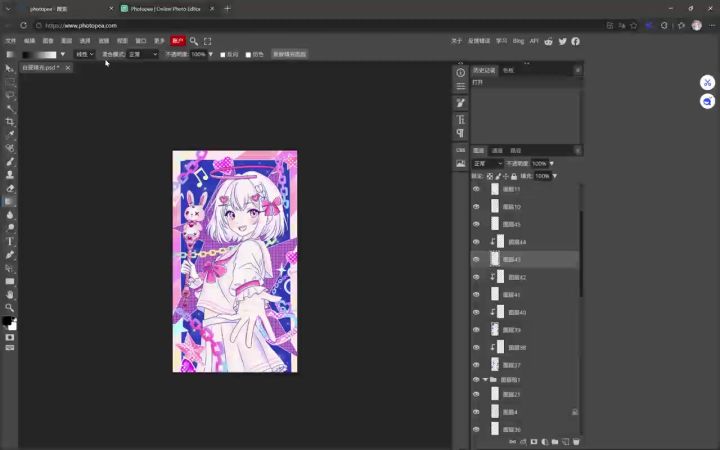
Task: Open the 编辑 (Edit) menu
Action: click(x=29, y=41)
